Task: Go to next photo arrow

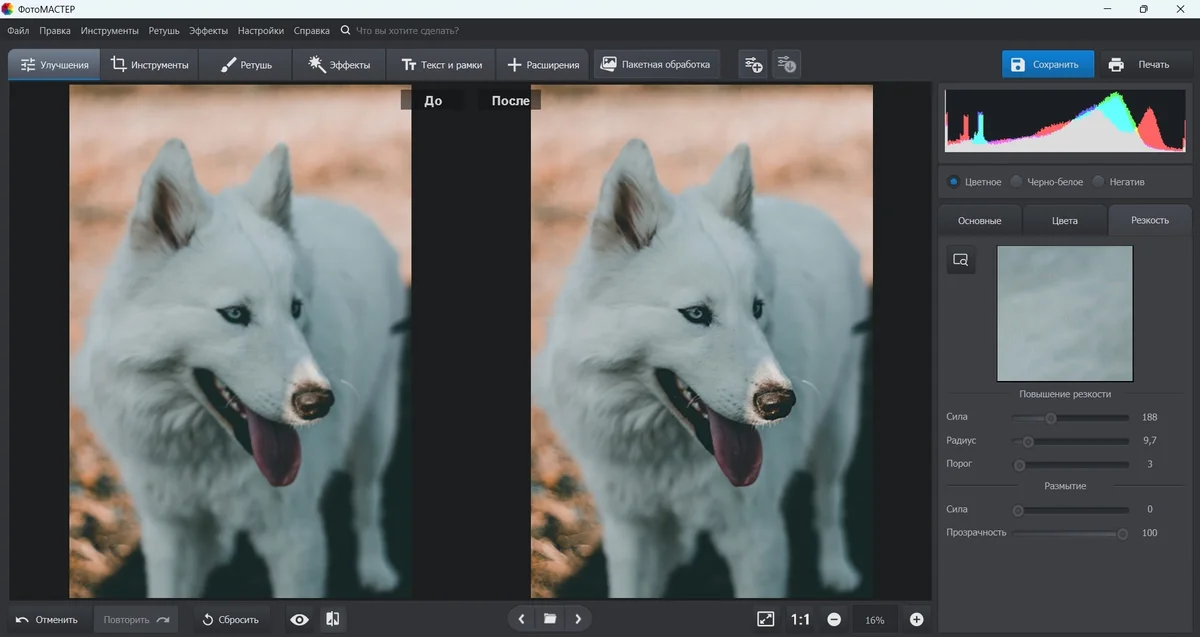Action: pyautogui.click(x=578, y=620)
